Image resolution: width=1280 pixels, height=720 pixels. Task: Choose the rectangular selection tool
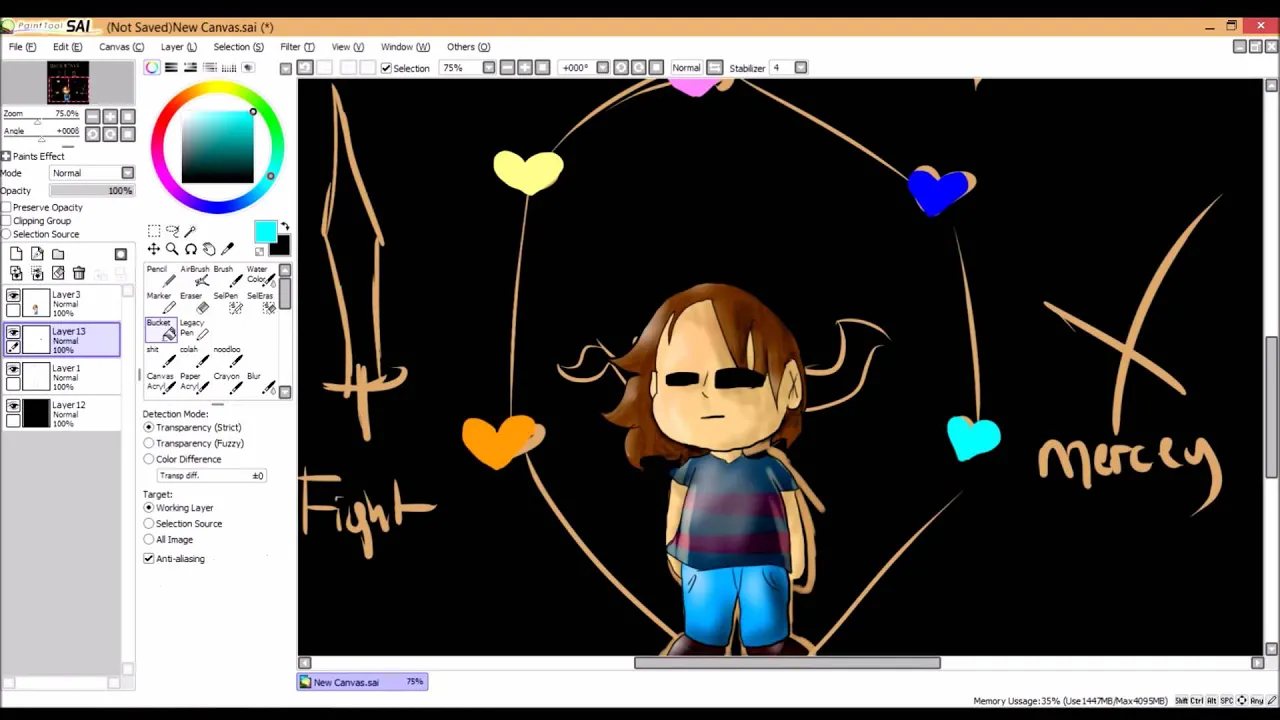coord(154,231)
